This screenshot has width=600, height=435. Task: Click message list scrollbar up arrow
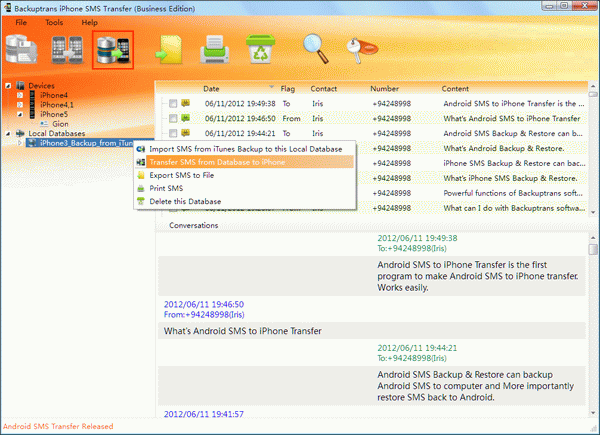[593, 86]
